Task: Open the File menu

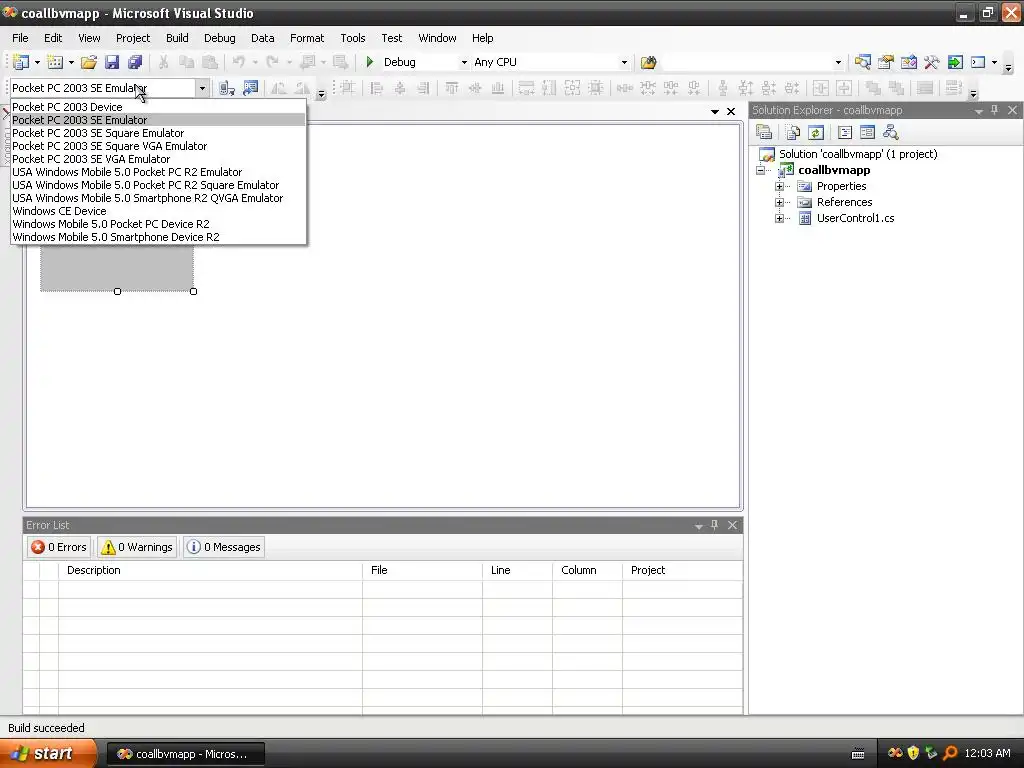Action: tap(20, 38)
